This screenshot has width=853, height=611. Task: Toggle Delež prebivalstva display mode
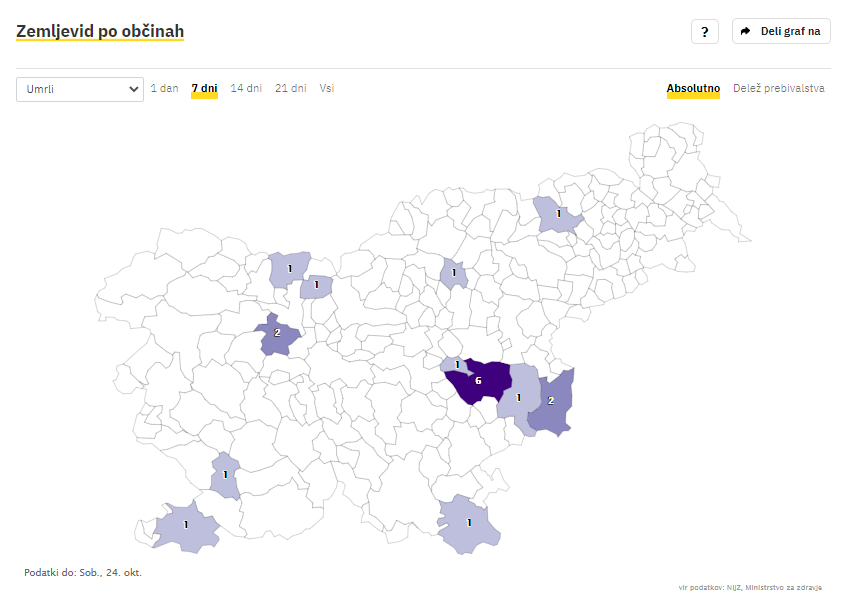point(778,88)
